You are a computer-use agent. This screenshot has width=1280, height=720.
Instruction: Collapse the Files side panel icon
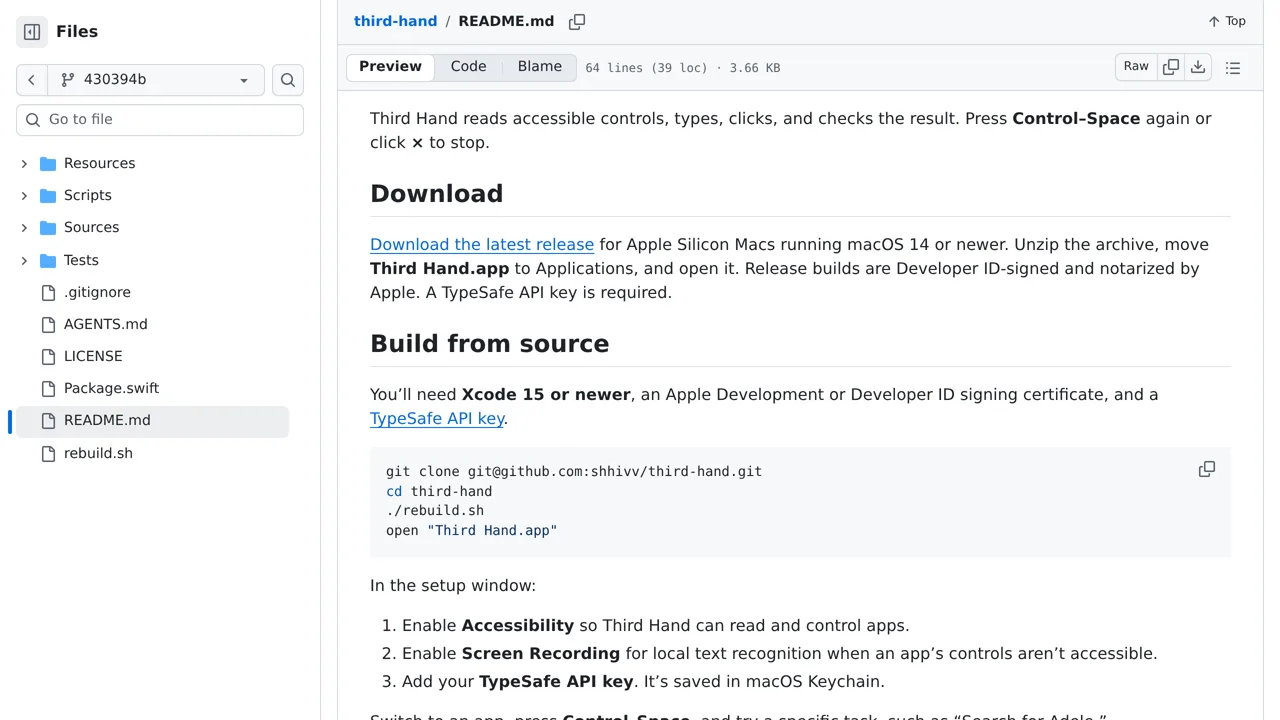(32, 32)
